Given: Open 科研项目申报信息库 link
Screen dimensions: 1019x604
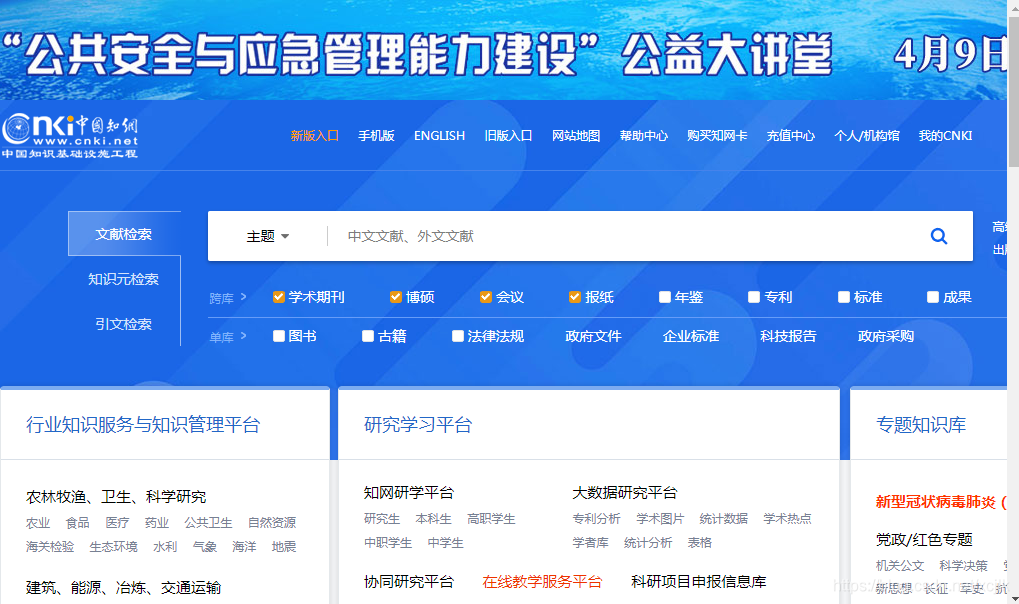Looking at the screenshot, I should (x=699, y=581).
